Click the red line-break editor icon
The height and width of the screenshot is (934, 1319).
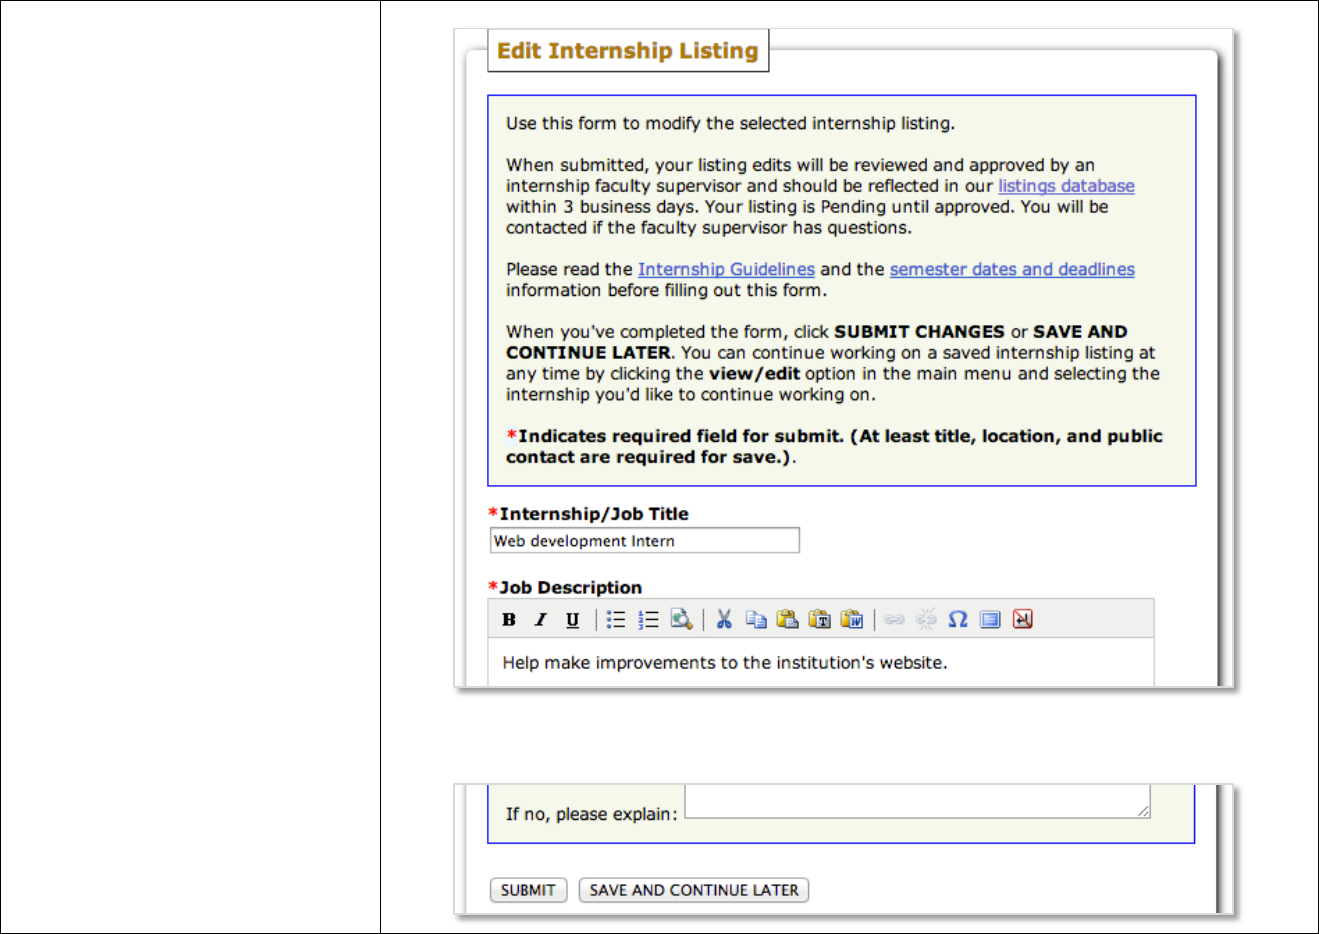tap(1022, 620)
